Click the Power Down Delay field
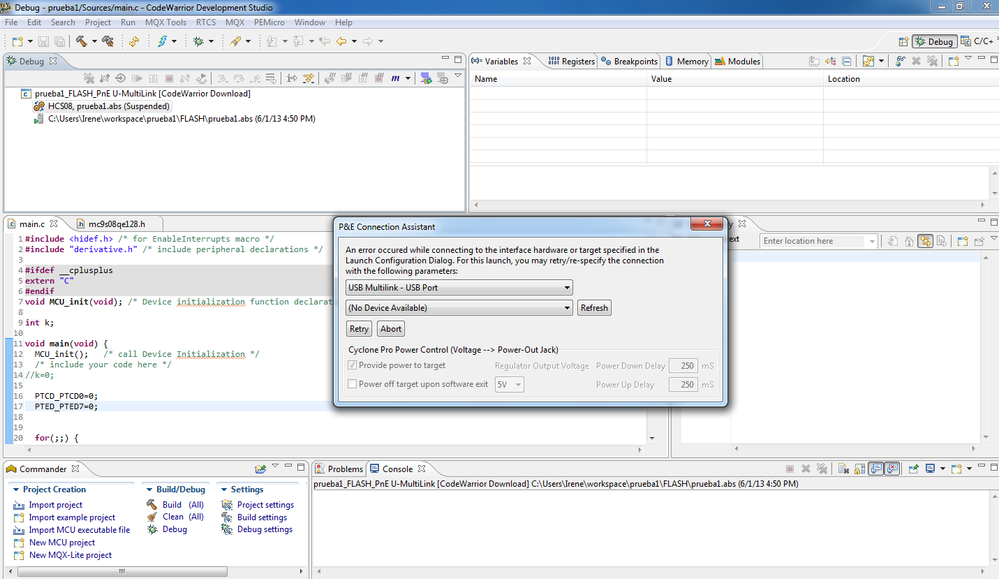The height and width of the screenshot is (579, 999). [x=683, y=366]
